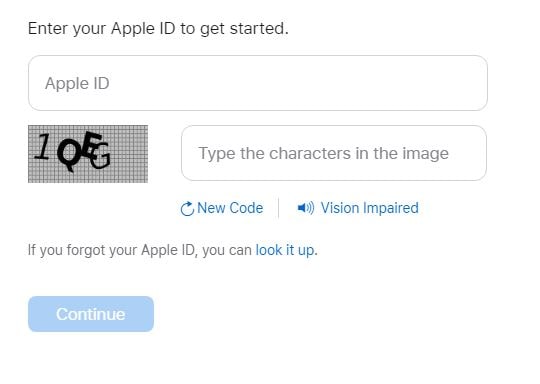Click the word 'Code' beside the refresh icon

[246, 208]
